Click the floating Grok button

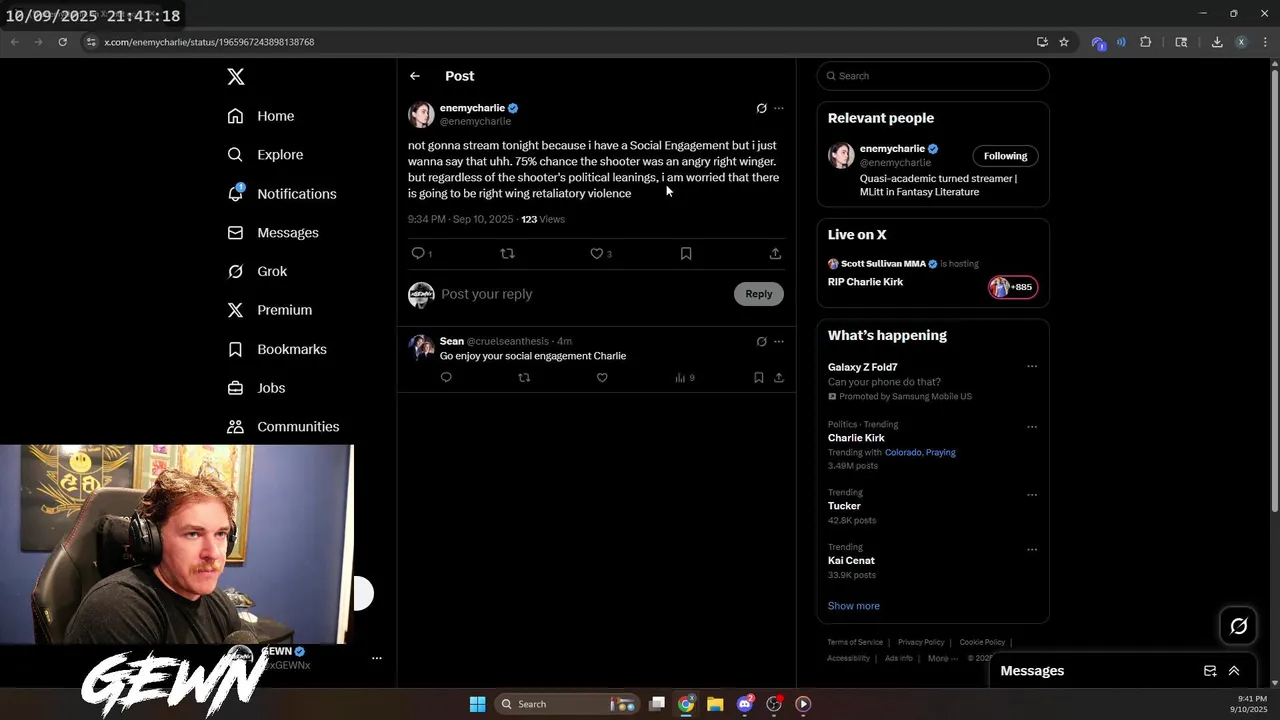tap(1239, 626)
